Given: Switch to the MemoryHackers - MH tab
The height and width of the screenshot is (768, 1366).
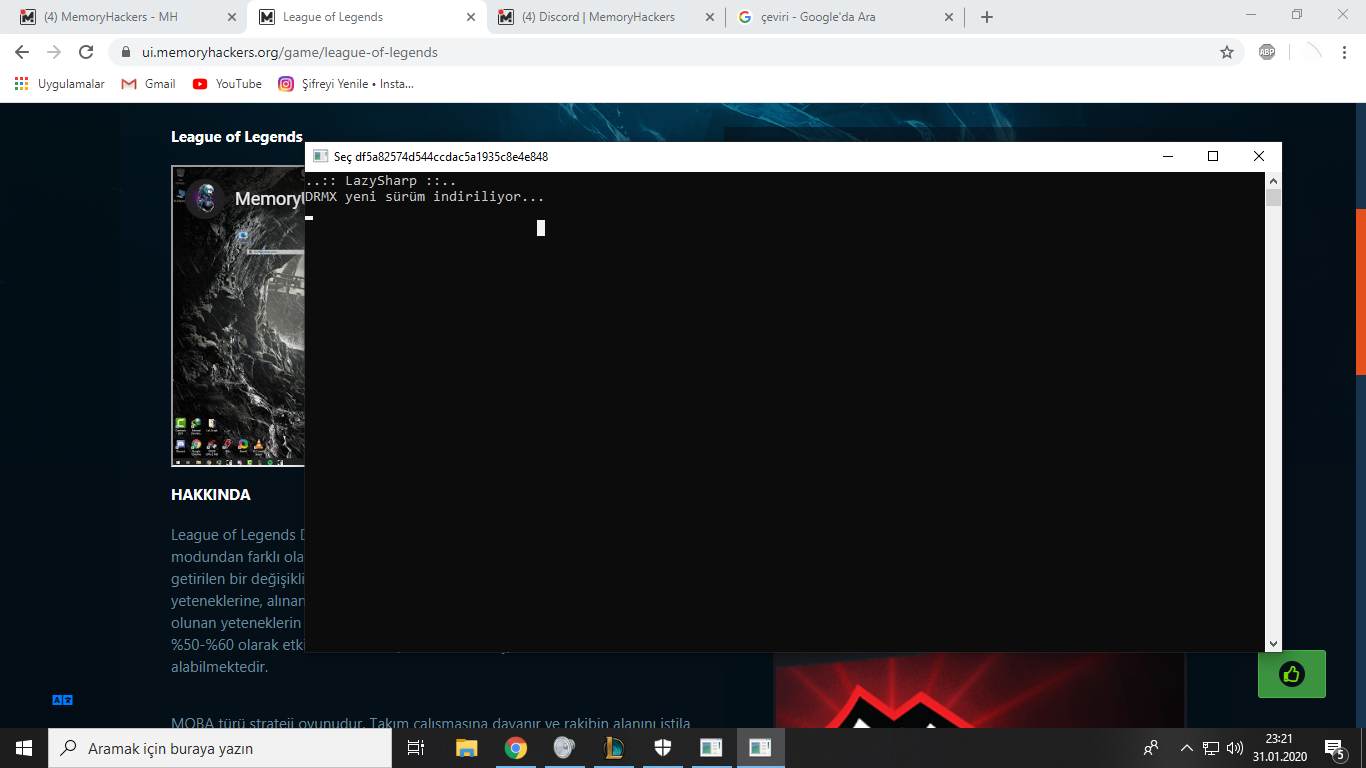Looking at the screenshot, I should click(127, 17).
